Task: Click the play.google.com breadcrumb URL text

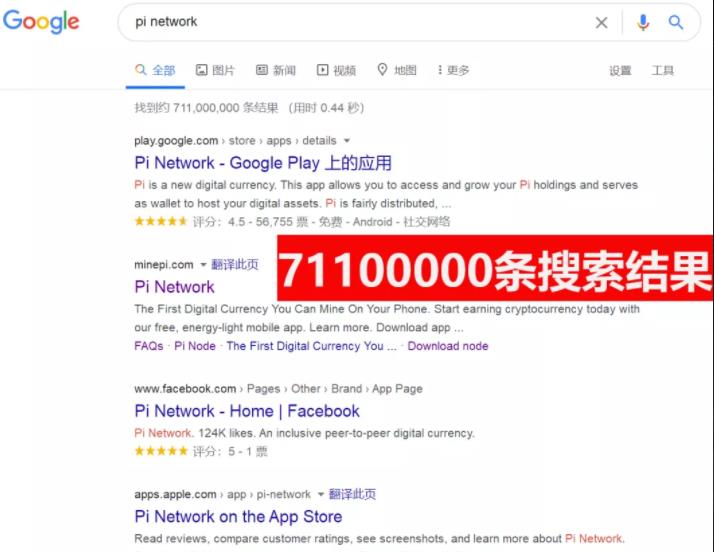Action: point(235,141)
